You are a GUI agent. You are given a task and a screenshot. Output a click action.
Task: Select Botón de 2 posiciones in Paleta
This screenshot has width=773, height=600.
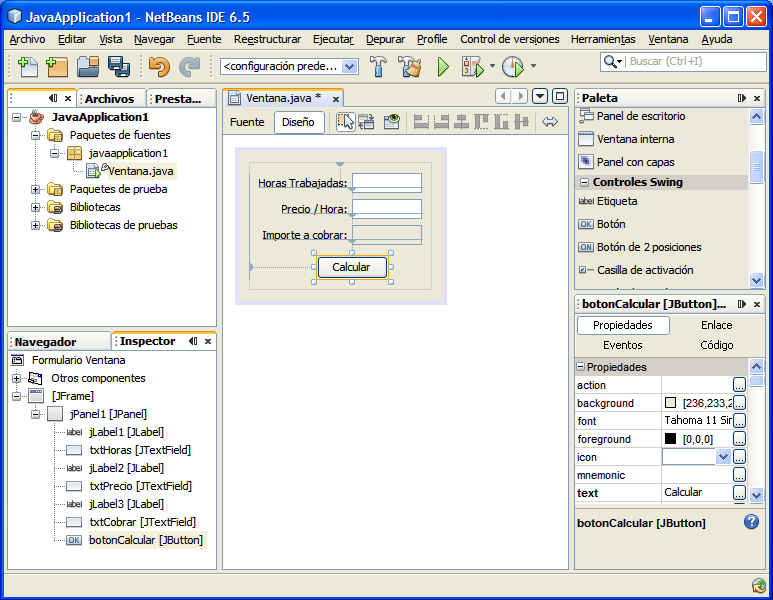[x=649, y=247]
